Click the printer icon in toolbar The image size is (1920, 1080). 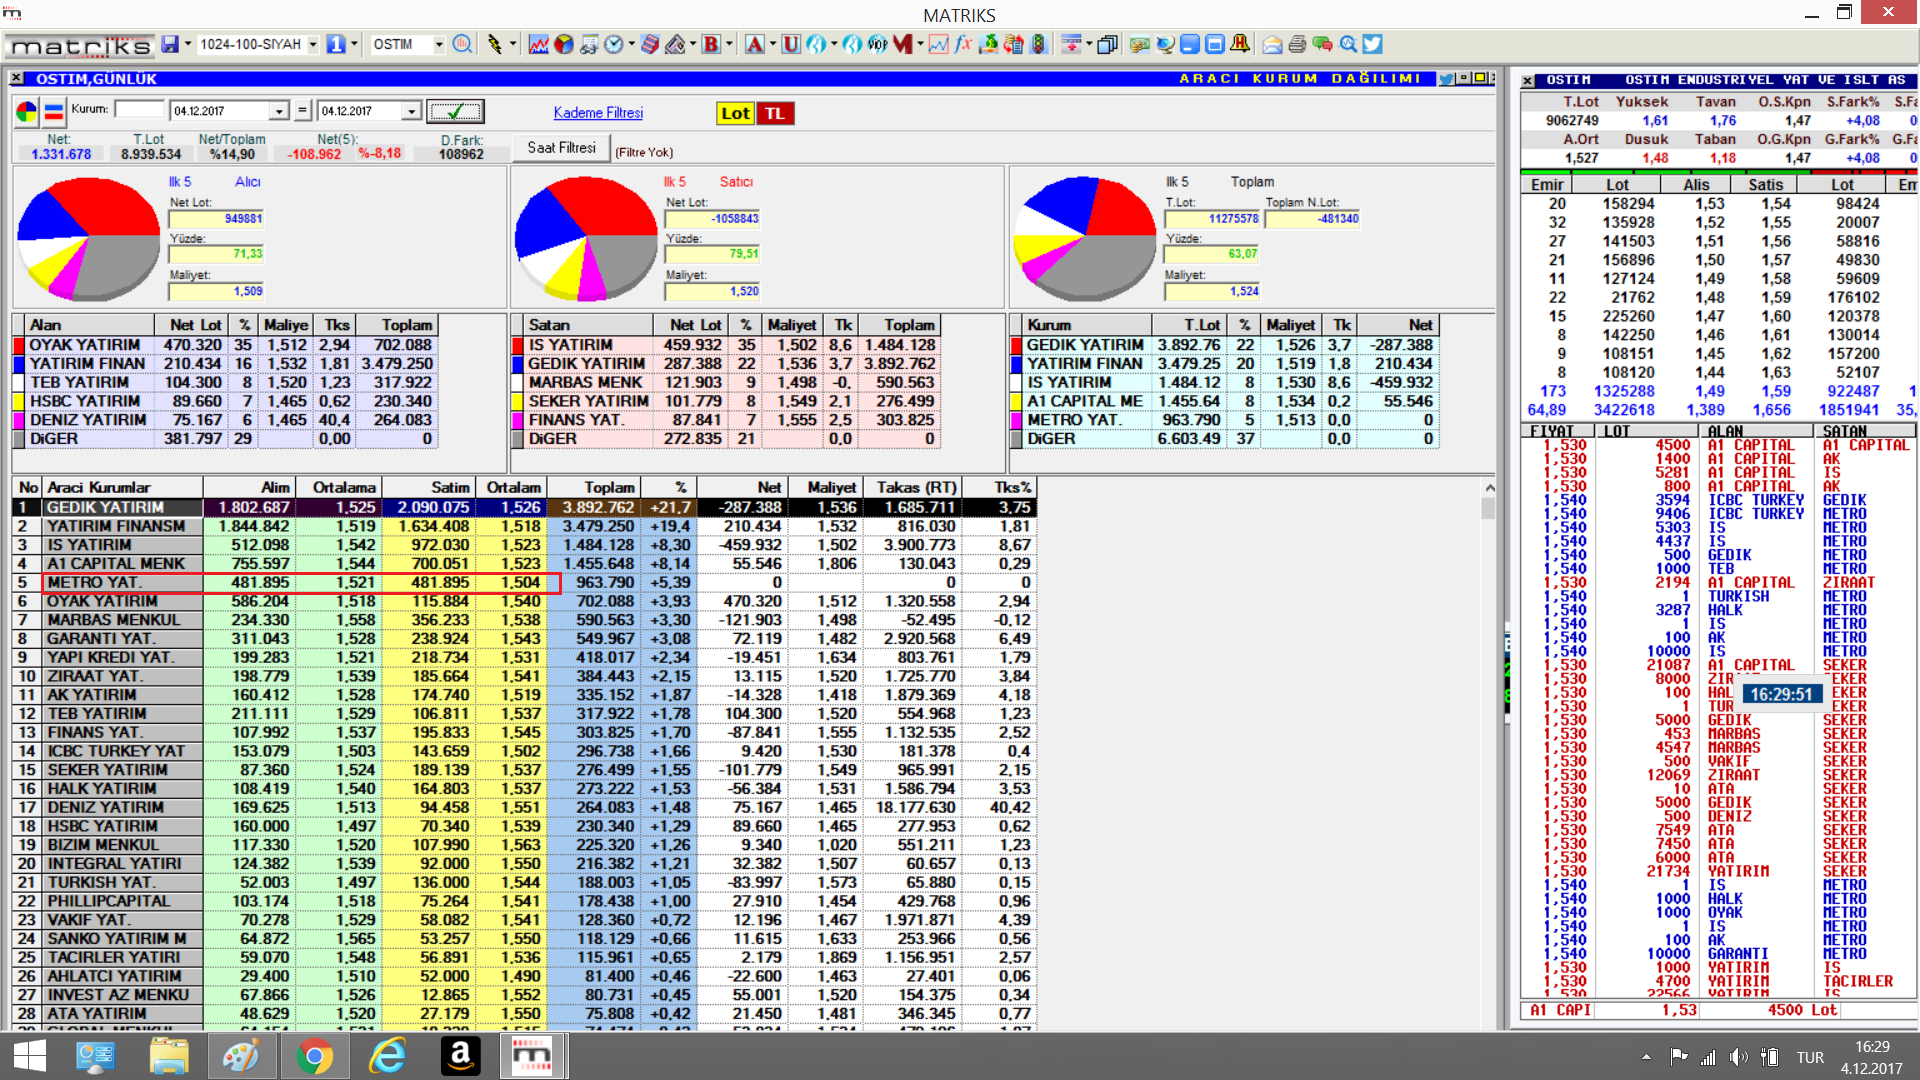(x=1297, y=44)
